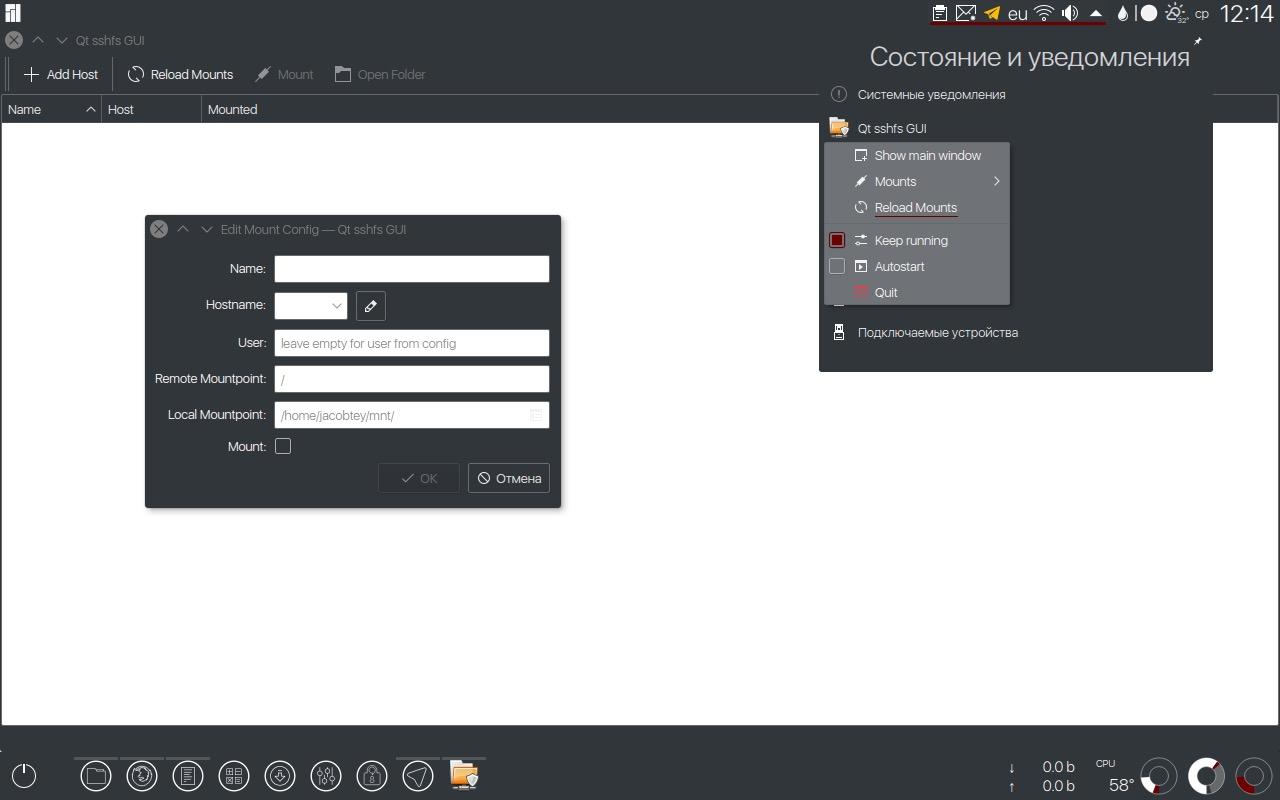
Task: Open the application launcher at top-left
Action: pyautogui.click(x=13, y=13)
